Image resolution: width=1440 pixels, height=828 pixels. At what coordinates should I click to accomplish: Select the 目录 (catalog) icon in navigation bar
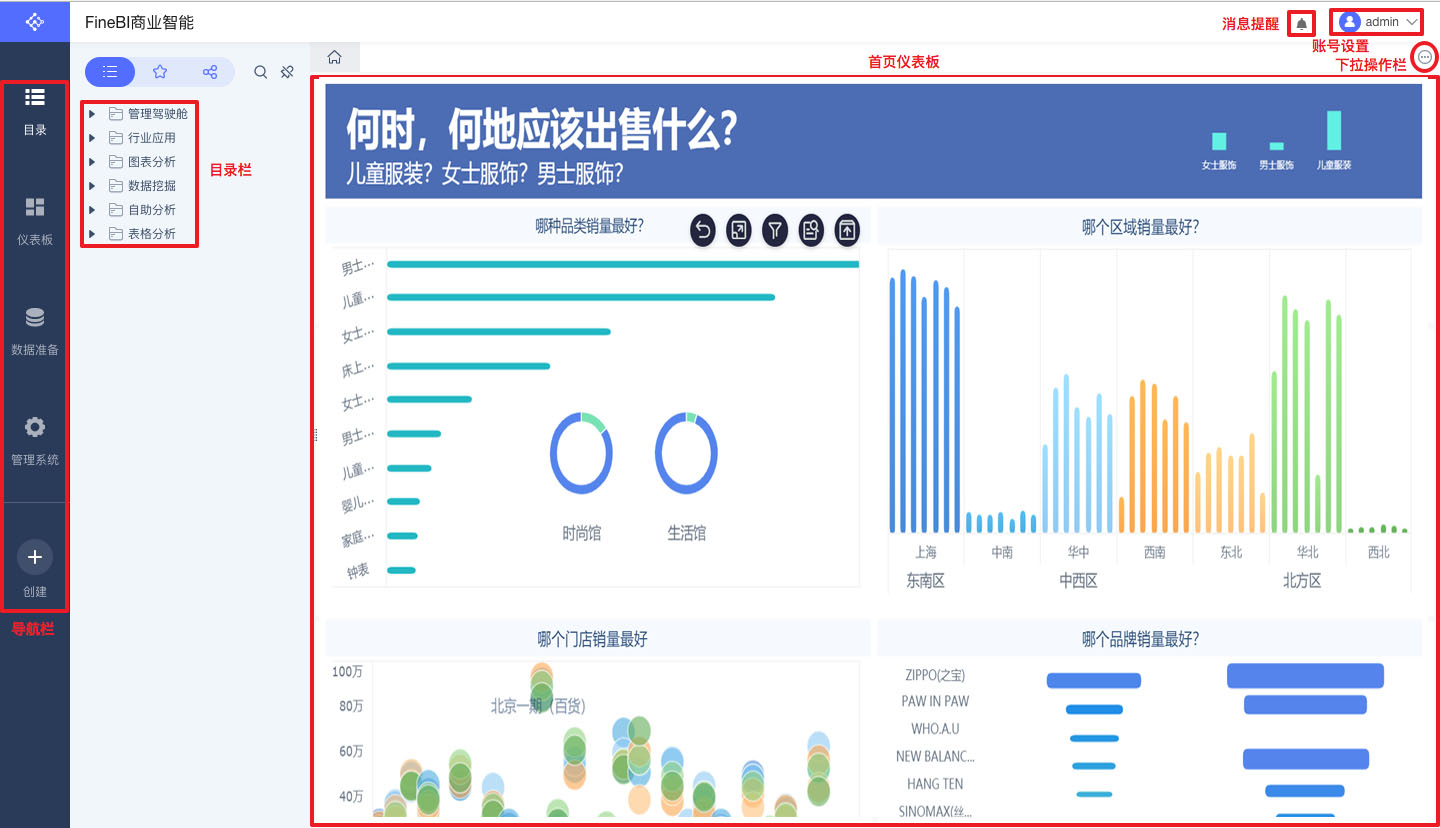click(x=35, y=107)
